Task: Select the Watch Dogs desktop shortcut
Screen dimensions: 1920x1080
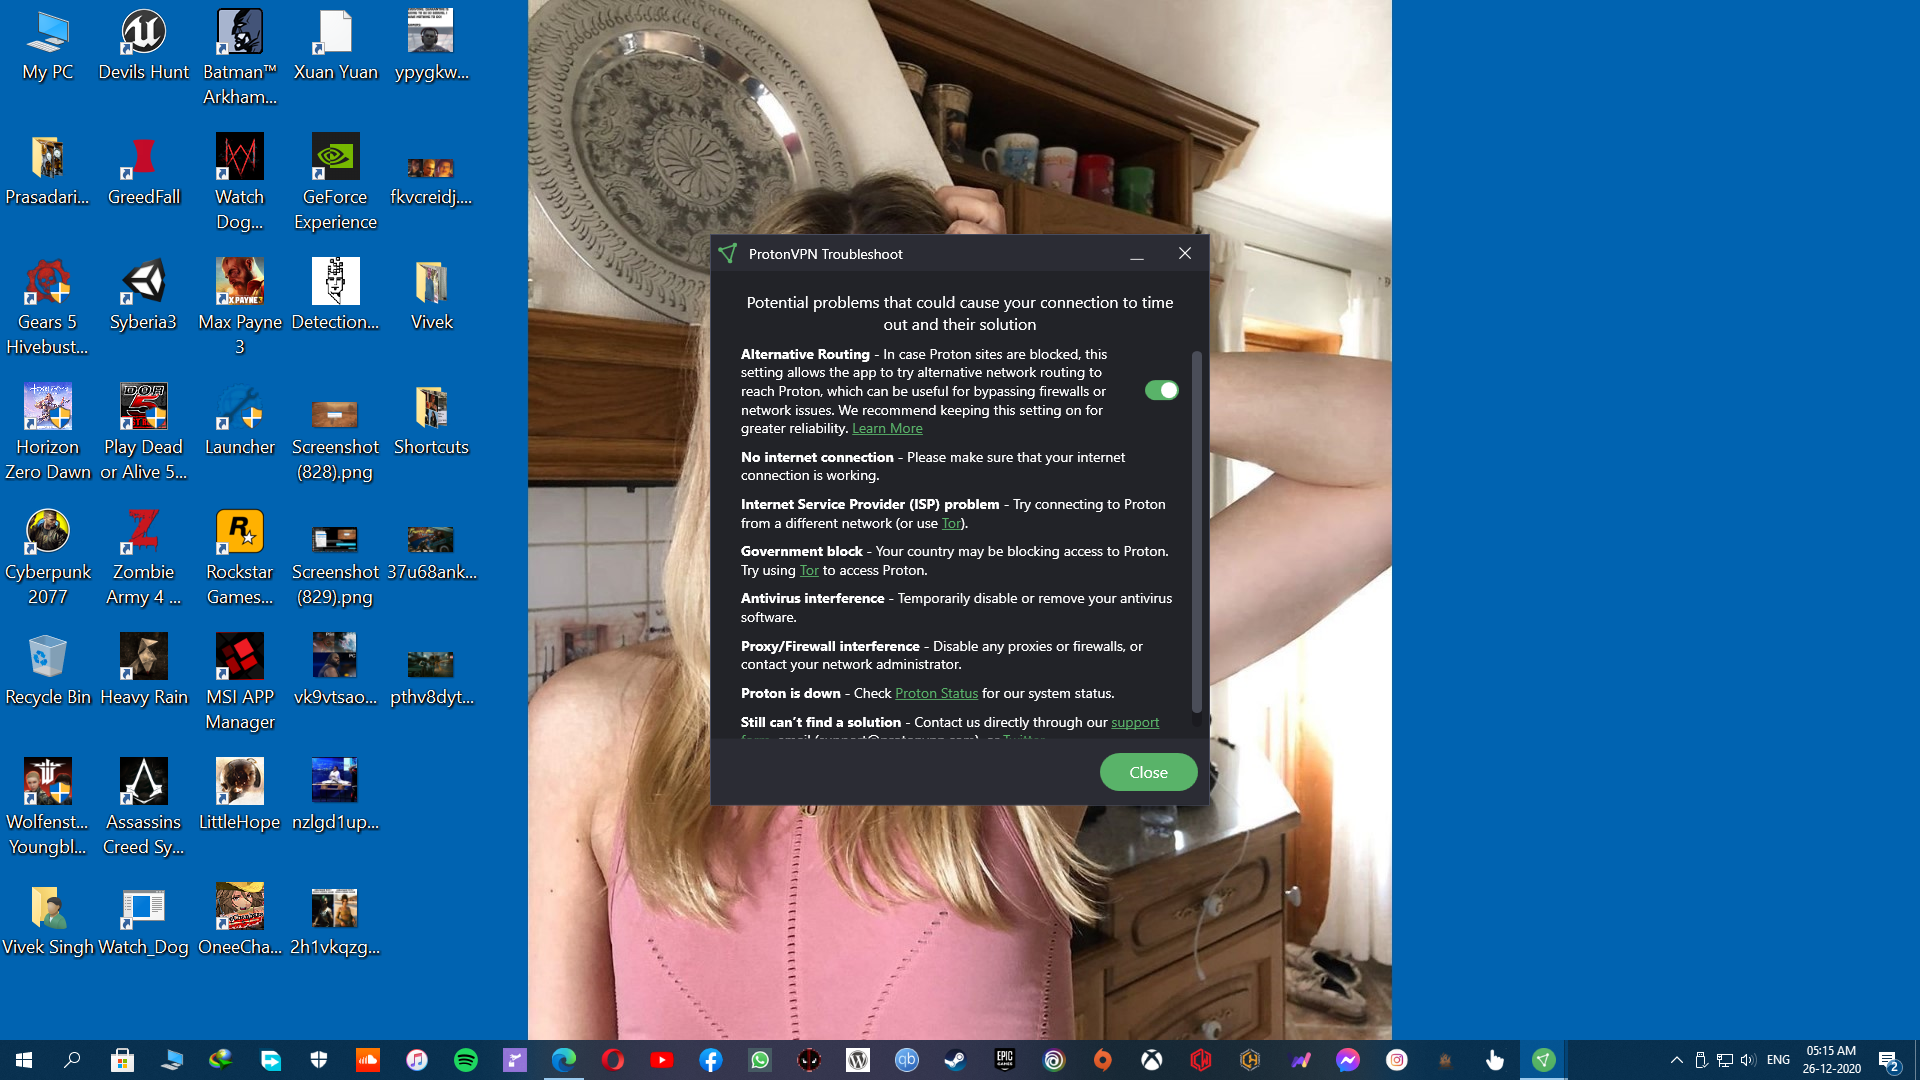Action: click(240, 183)
